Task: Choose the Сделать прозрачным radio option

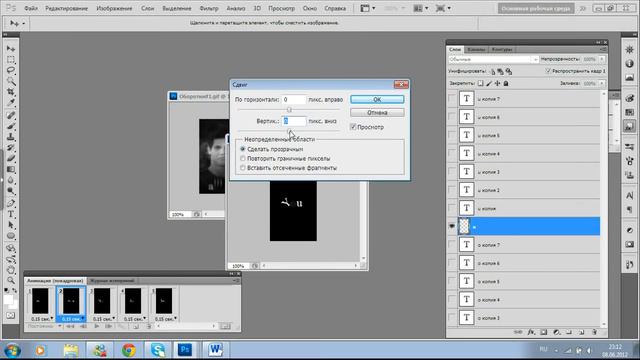Action: [x=243, y=149]
